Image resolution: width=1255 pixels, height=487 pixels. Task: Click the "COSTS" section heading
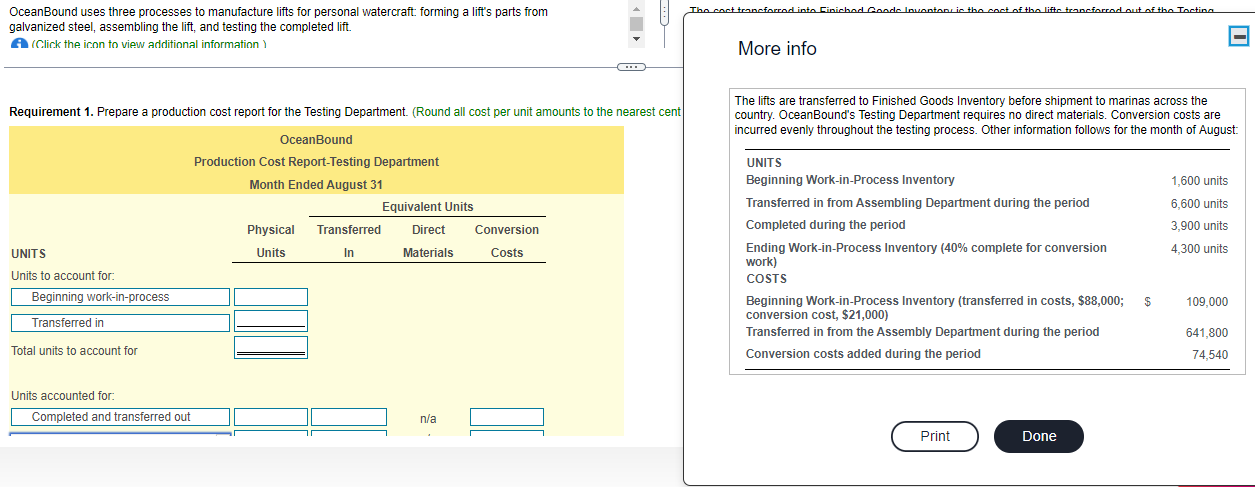point(767,279)
